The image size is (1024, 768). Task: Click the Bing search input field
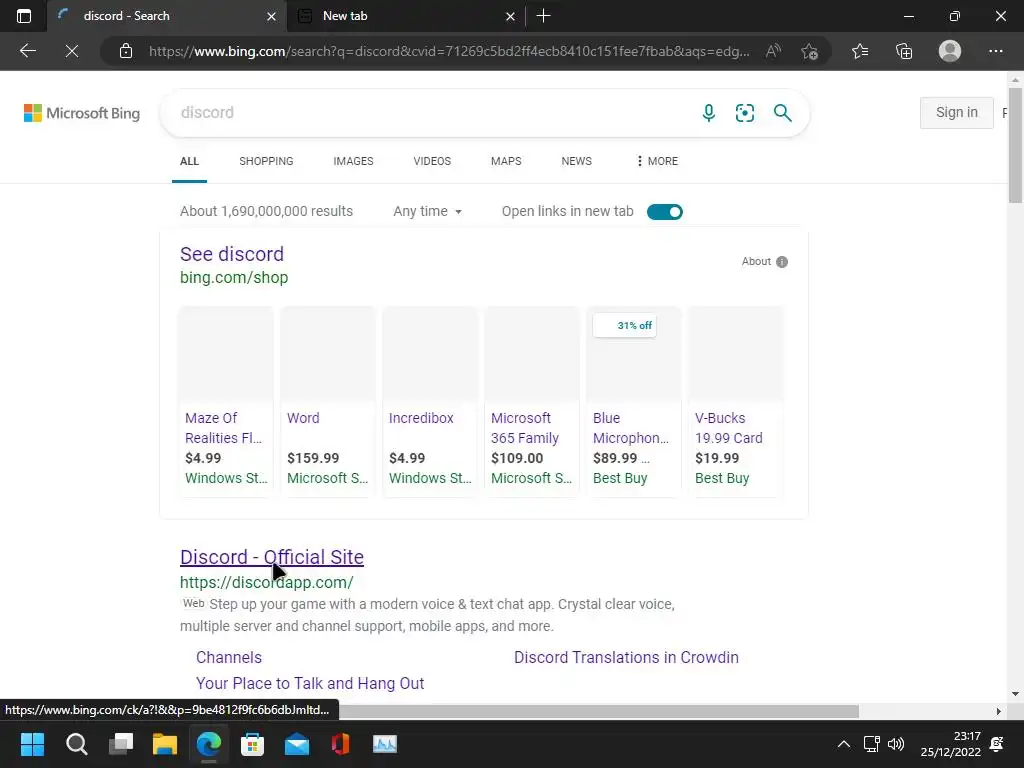[x=431, y=113]
